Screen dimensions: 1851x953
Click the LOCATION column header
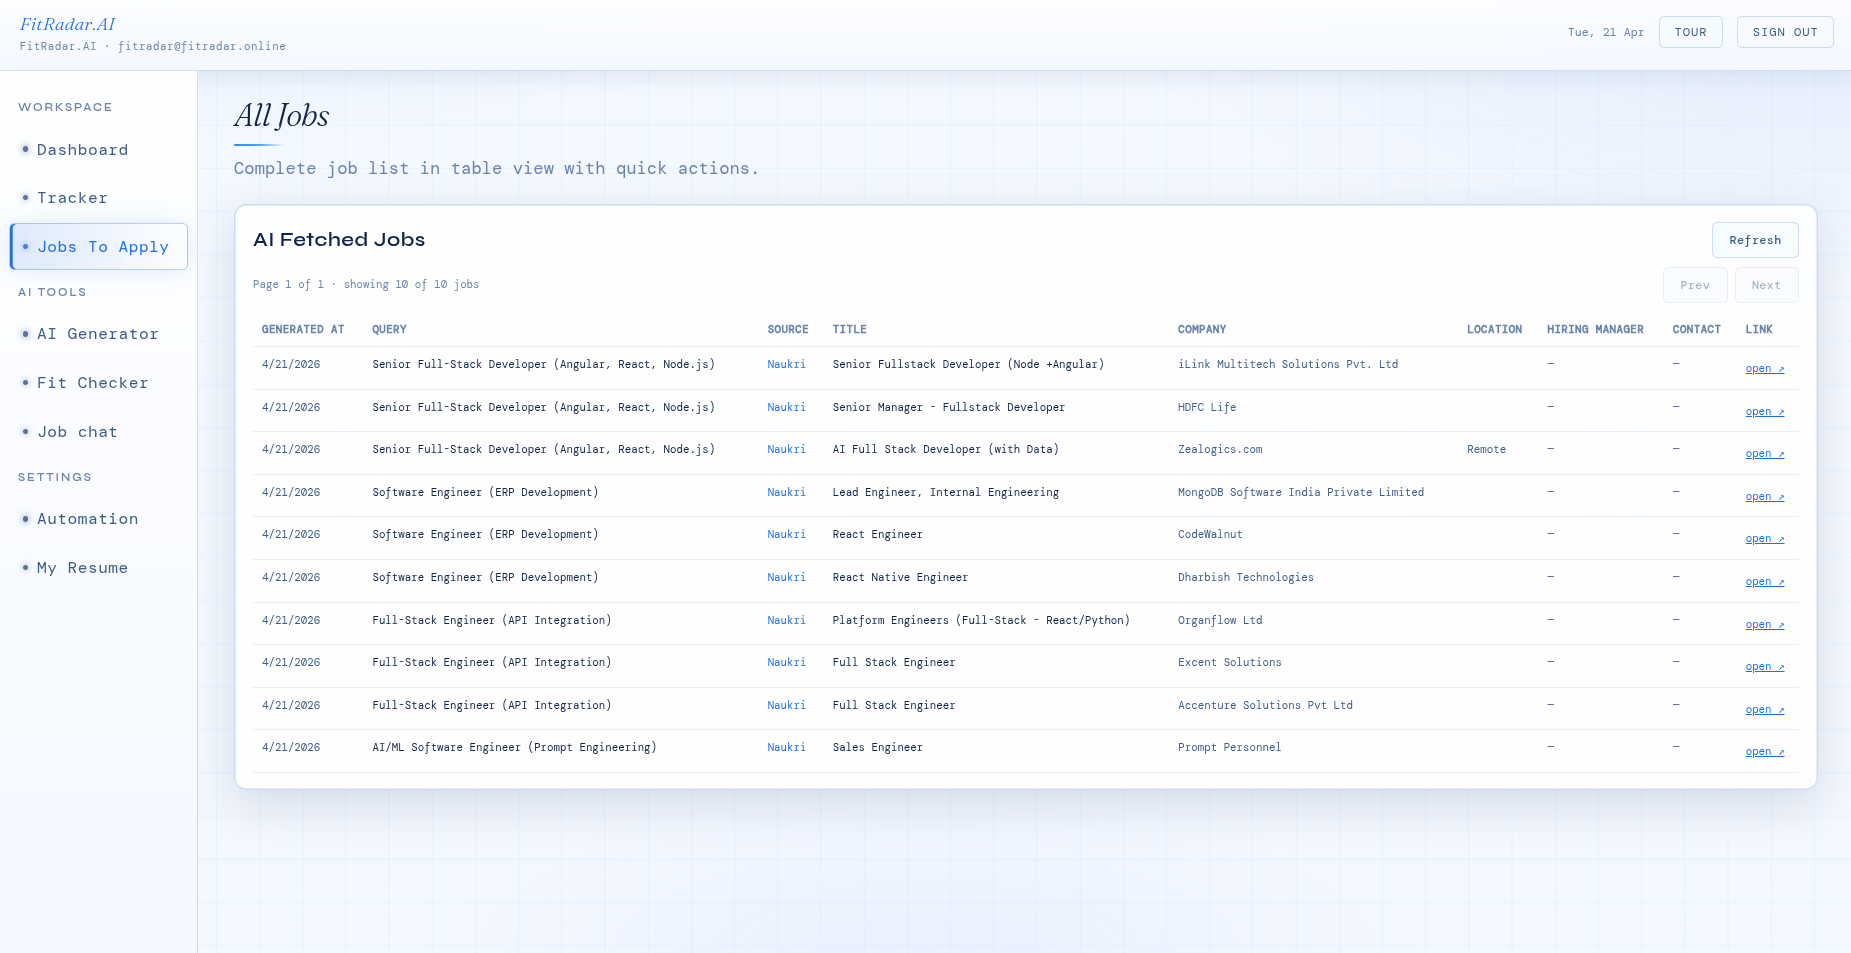(x=1494, y=329)
